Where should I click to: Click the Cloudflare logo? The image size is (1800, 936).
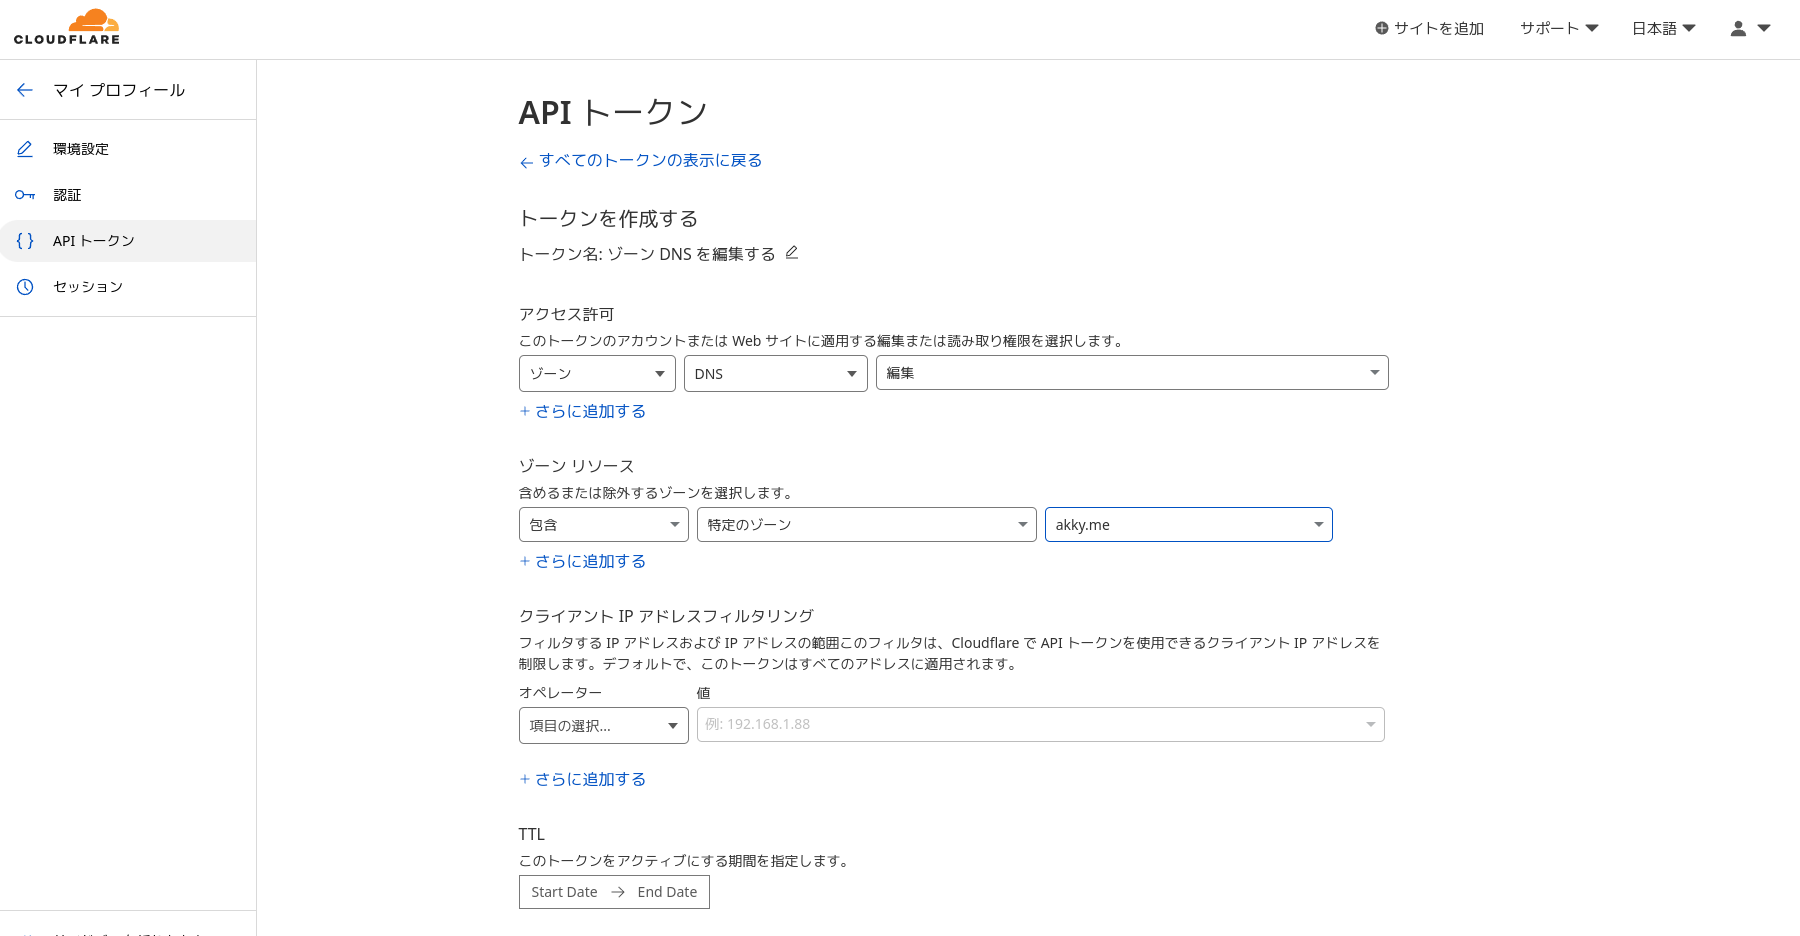click(x=66, y=26)
